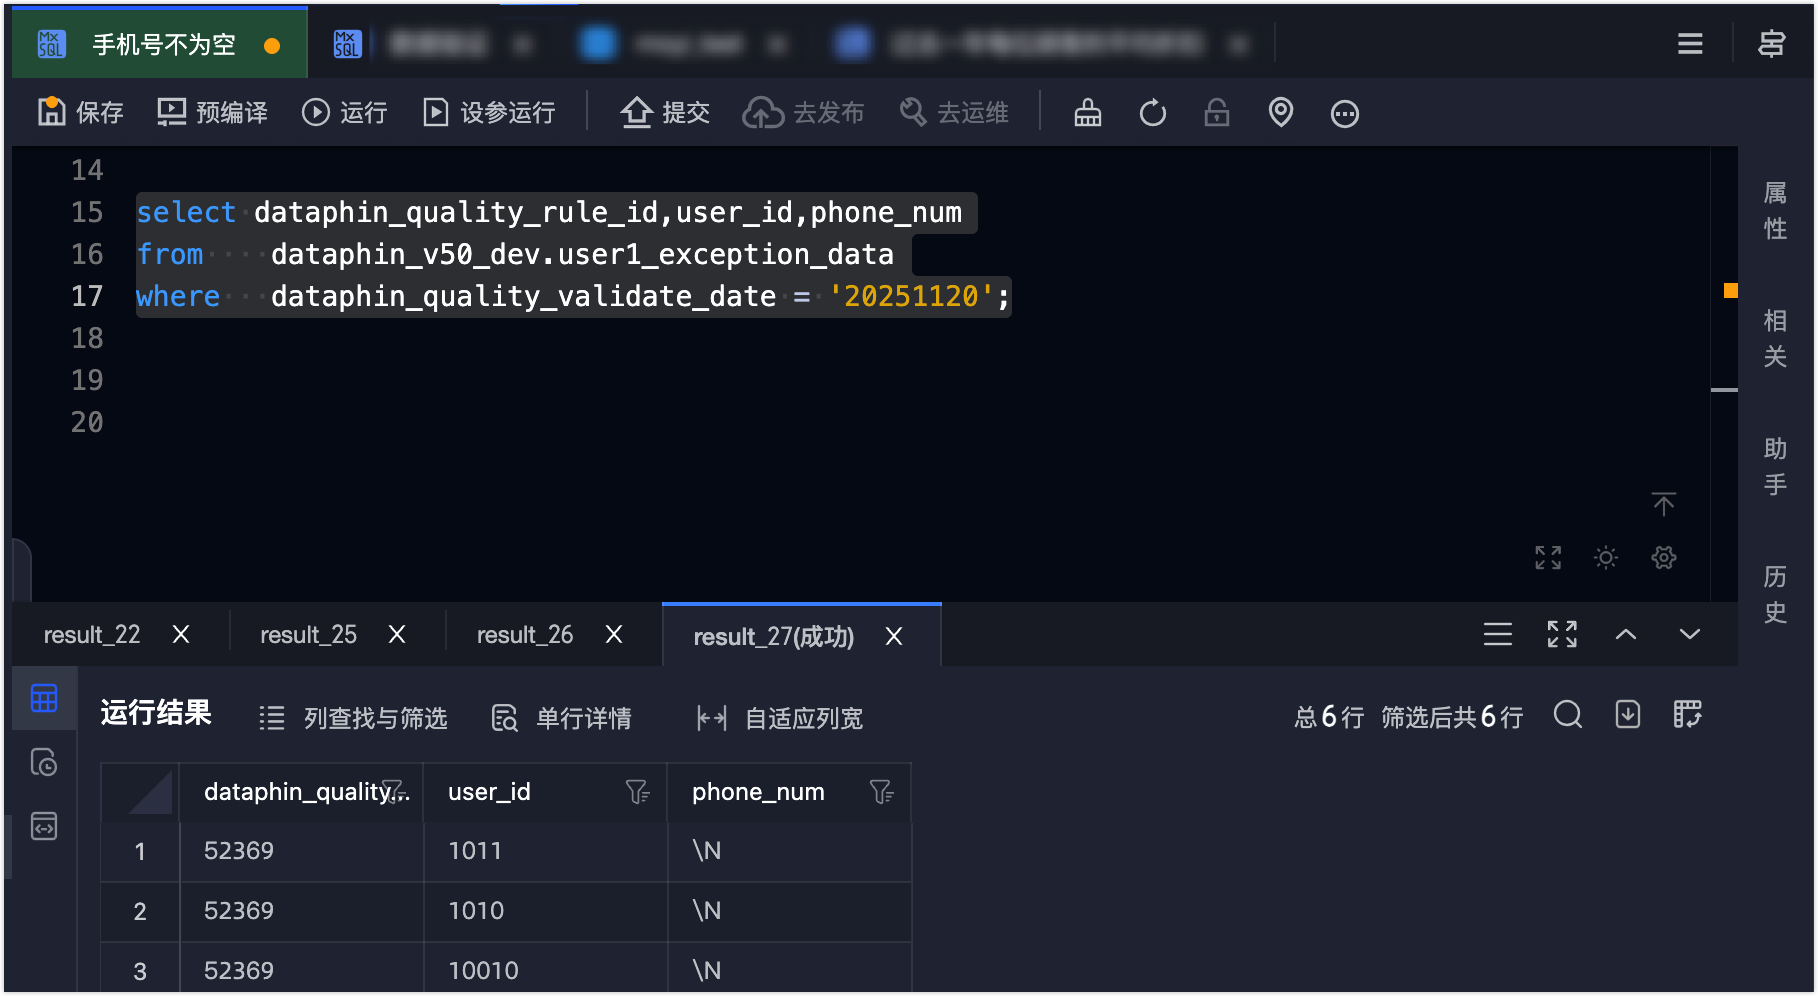Switch to the 手机号不为空 editor tab
Image resolution: width=1818 pixels, height=996 pixels.
pos(160,44)
